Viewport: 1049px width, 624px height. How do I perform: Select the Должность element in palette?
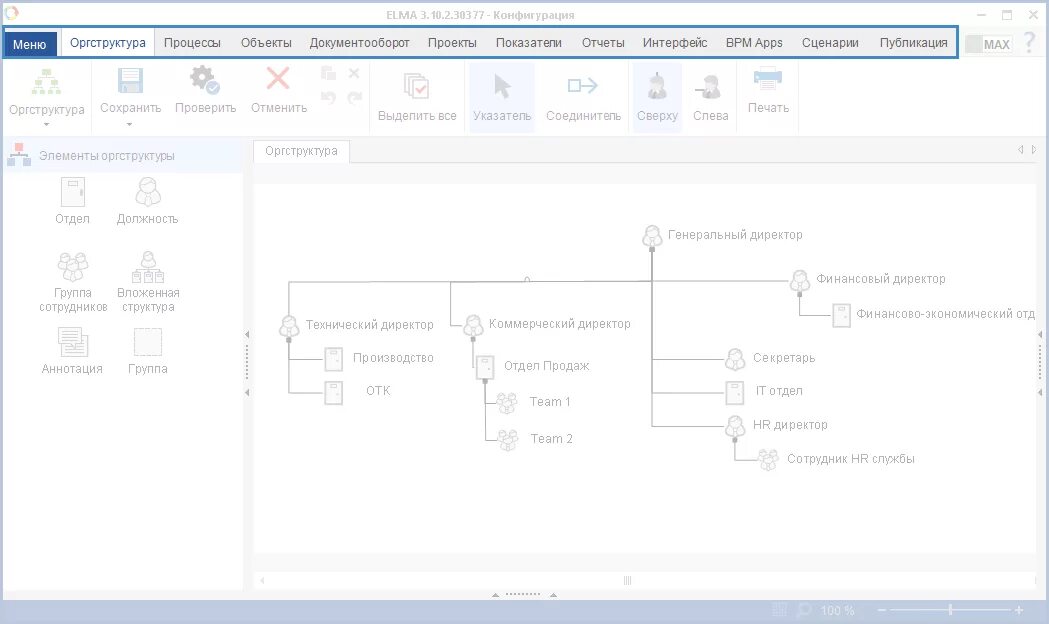click(147, 201)
